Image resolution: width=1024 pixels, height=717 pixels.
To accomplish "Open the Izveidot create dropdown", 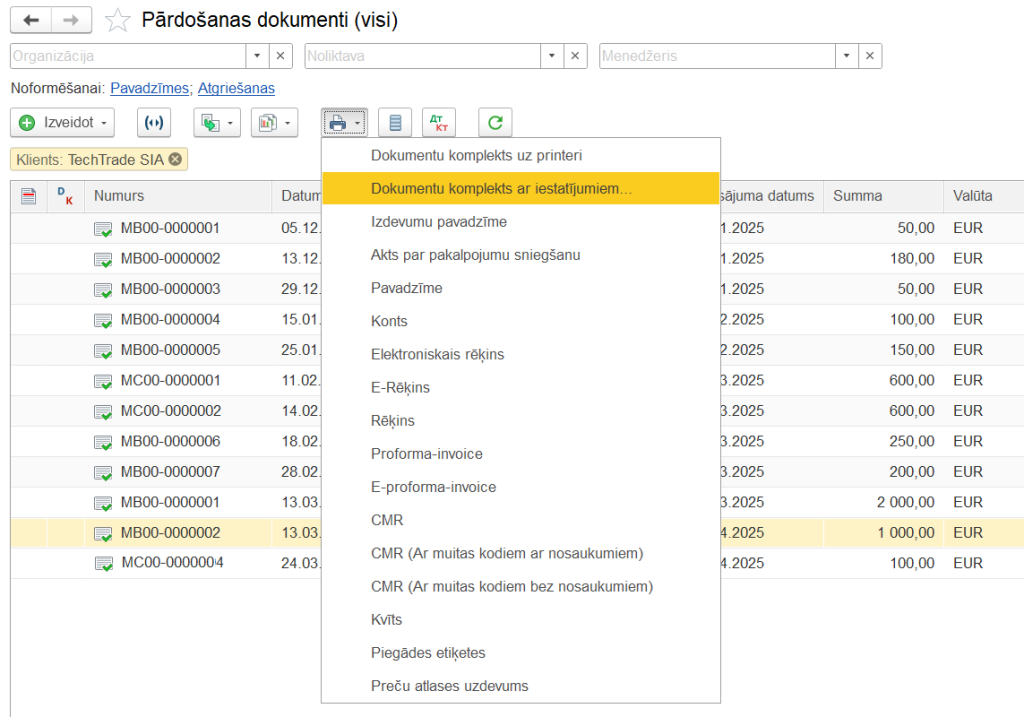I will click(62, 122).
